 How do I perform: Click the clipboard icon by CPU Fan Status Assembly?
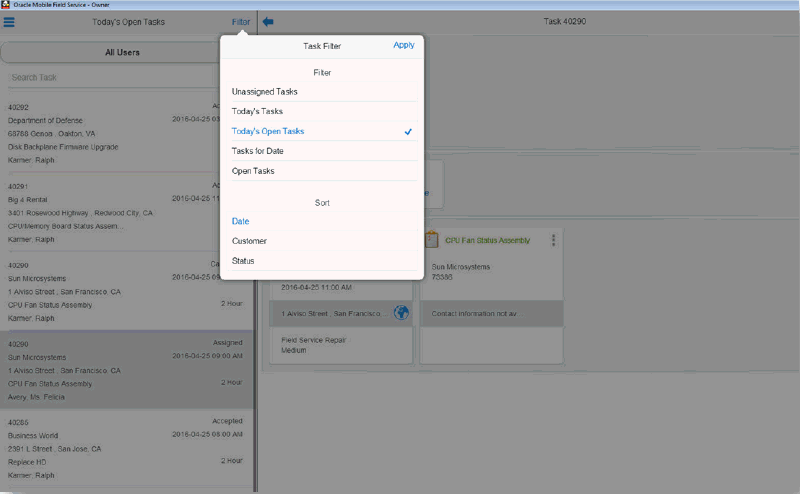click(x=432, y=240)
